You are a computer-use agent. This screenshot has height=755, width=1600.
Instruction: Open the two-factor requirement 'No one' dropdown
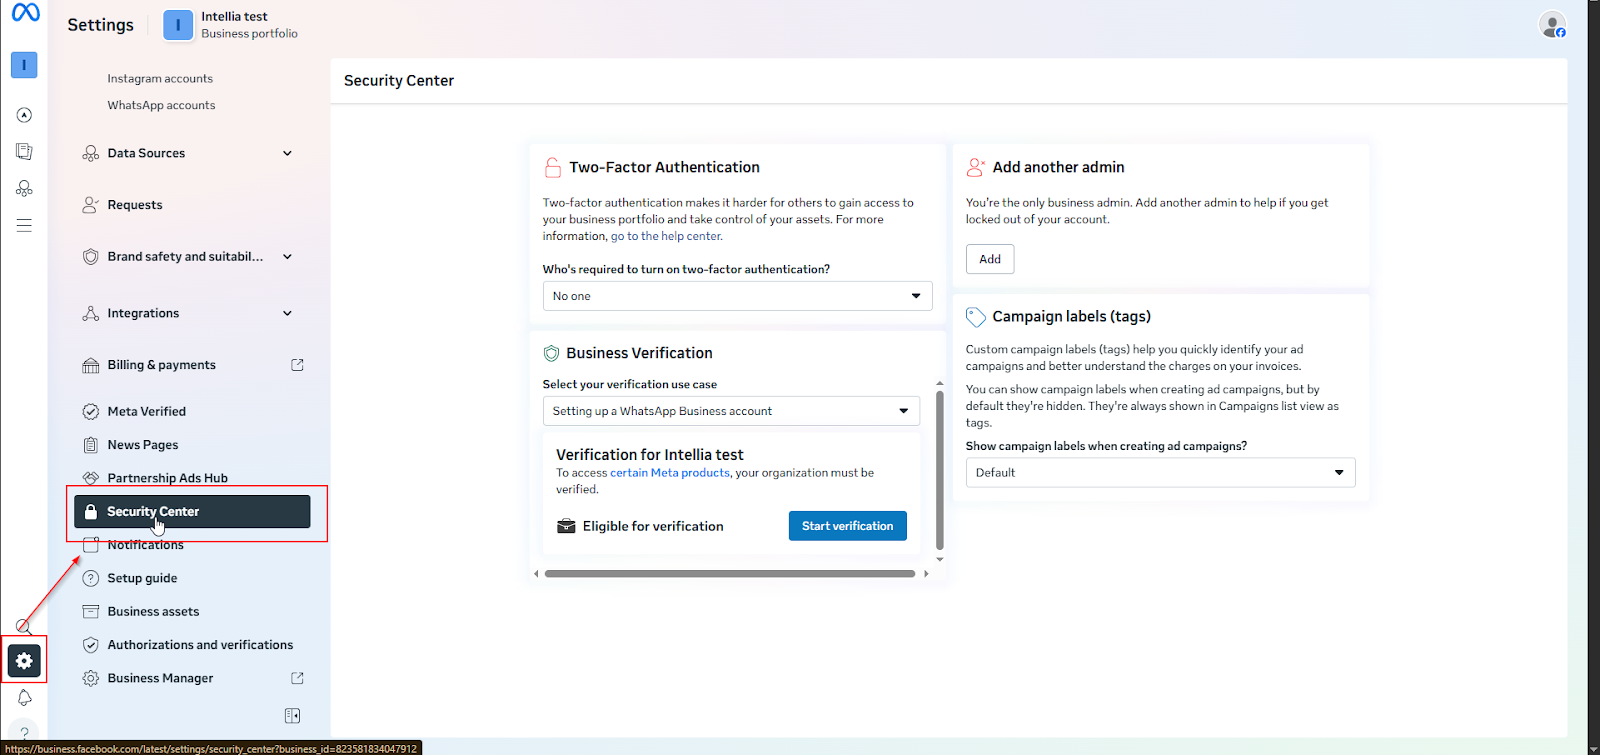tap(737, 296)
